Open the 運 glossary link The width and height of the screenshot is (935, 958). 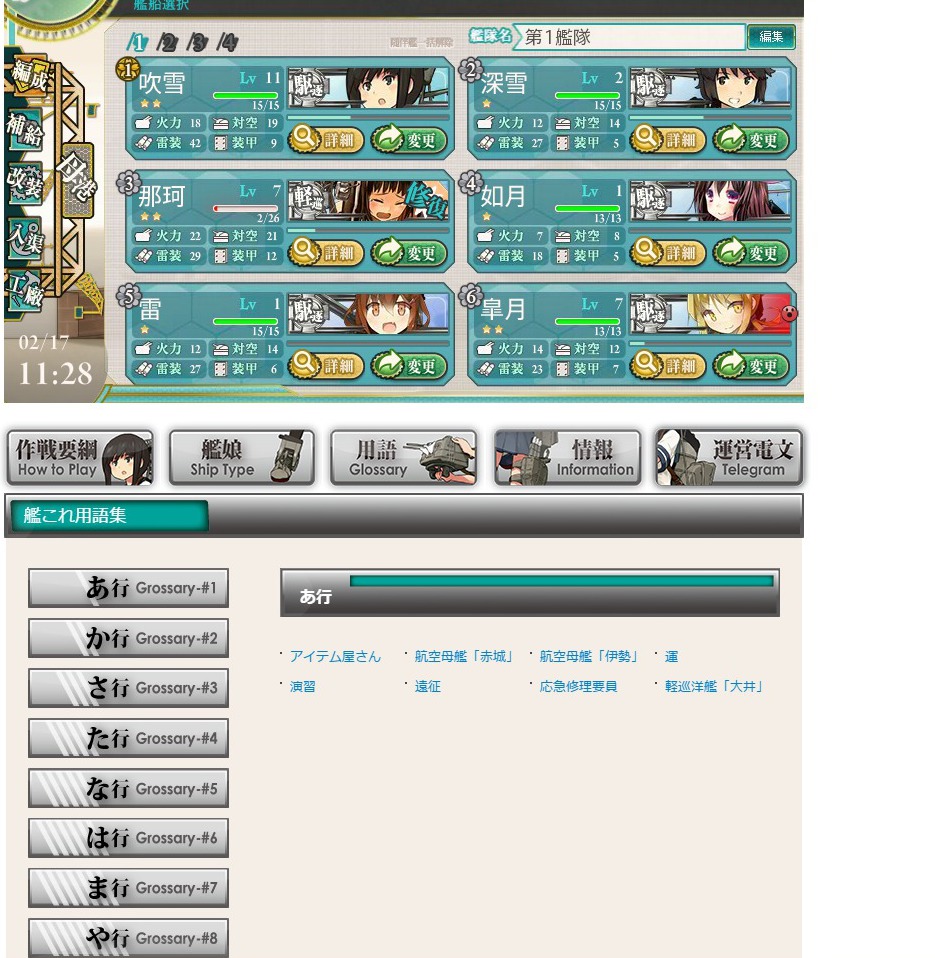pyautogui.click(x=672, y=656)
